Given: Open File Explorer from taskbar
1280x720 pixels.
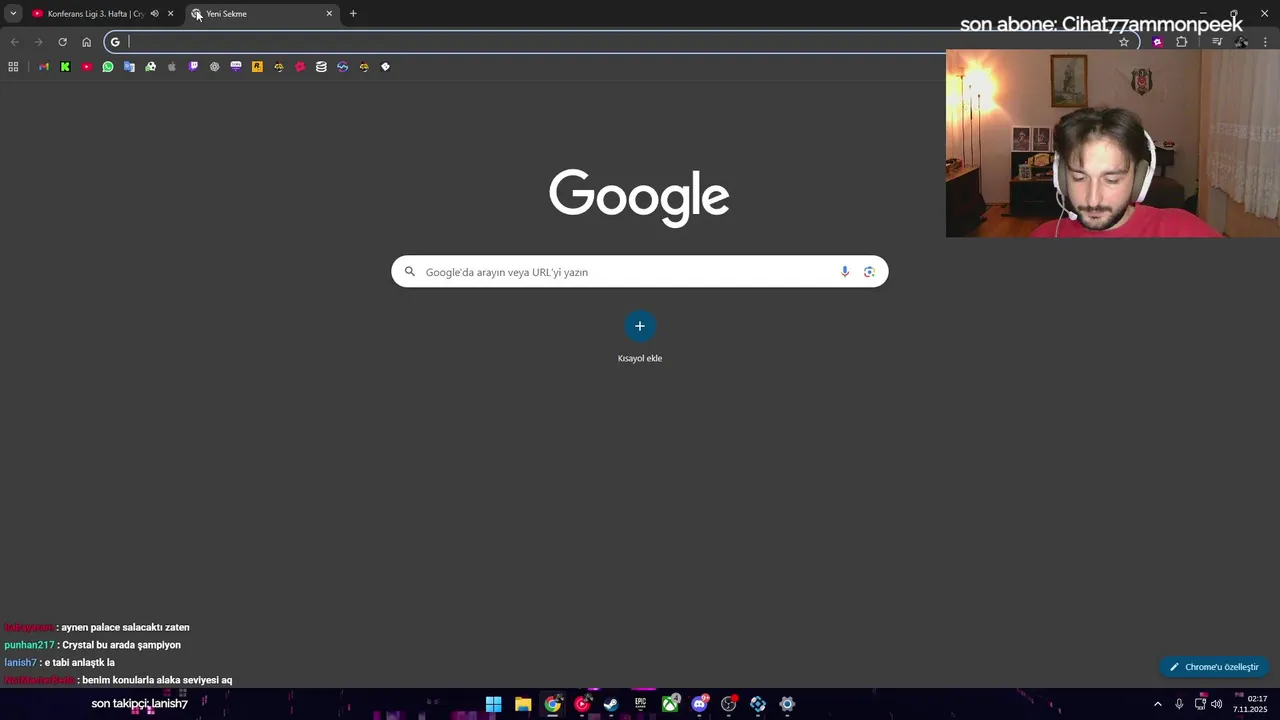Looking at the screenshot, I should tap(523, 704).
